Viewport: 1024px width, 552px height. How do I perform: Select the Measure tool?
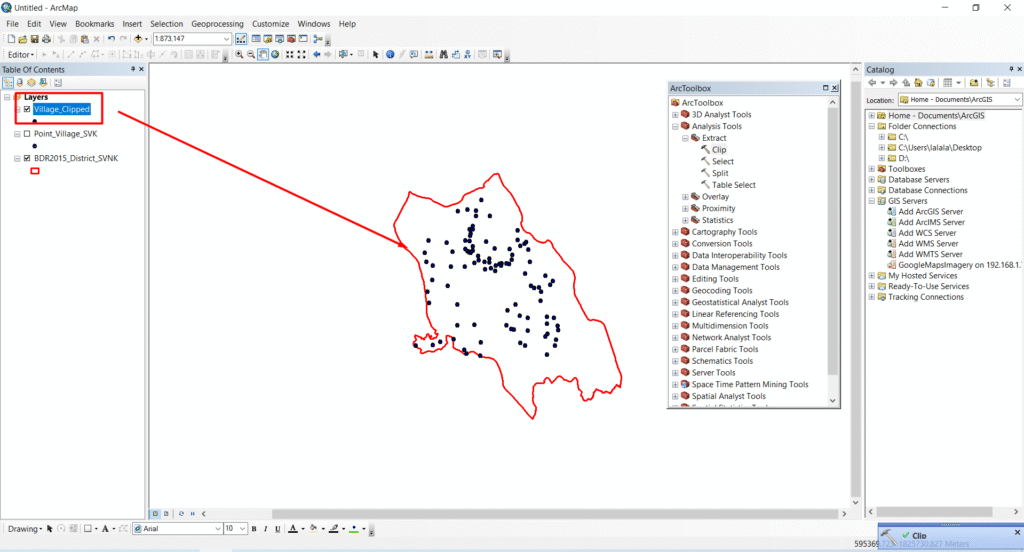pyautogui.click(x=429, y=55)
